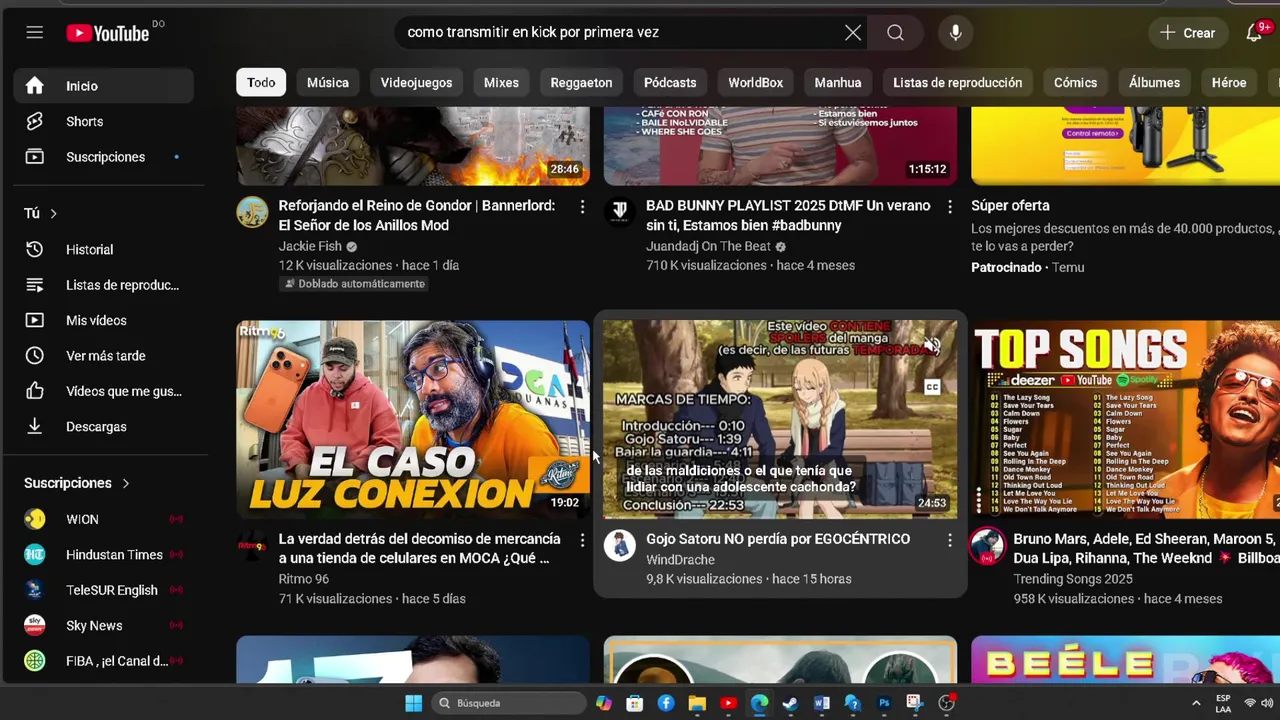Viewport: 1280px width, 720px height.
Task: Open the FIBA channel subscription
Action: (104, 661)
